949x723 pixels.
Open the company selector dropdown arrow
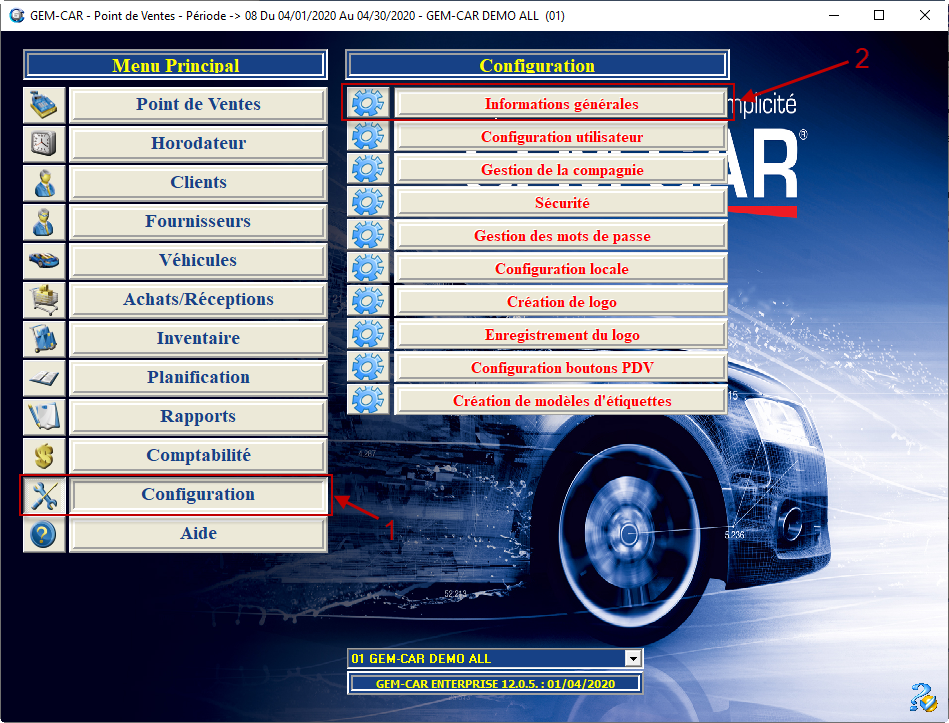click(633, 658)
